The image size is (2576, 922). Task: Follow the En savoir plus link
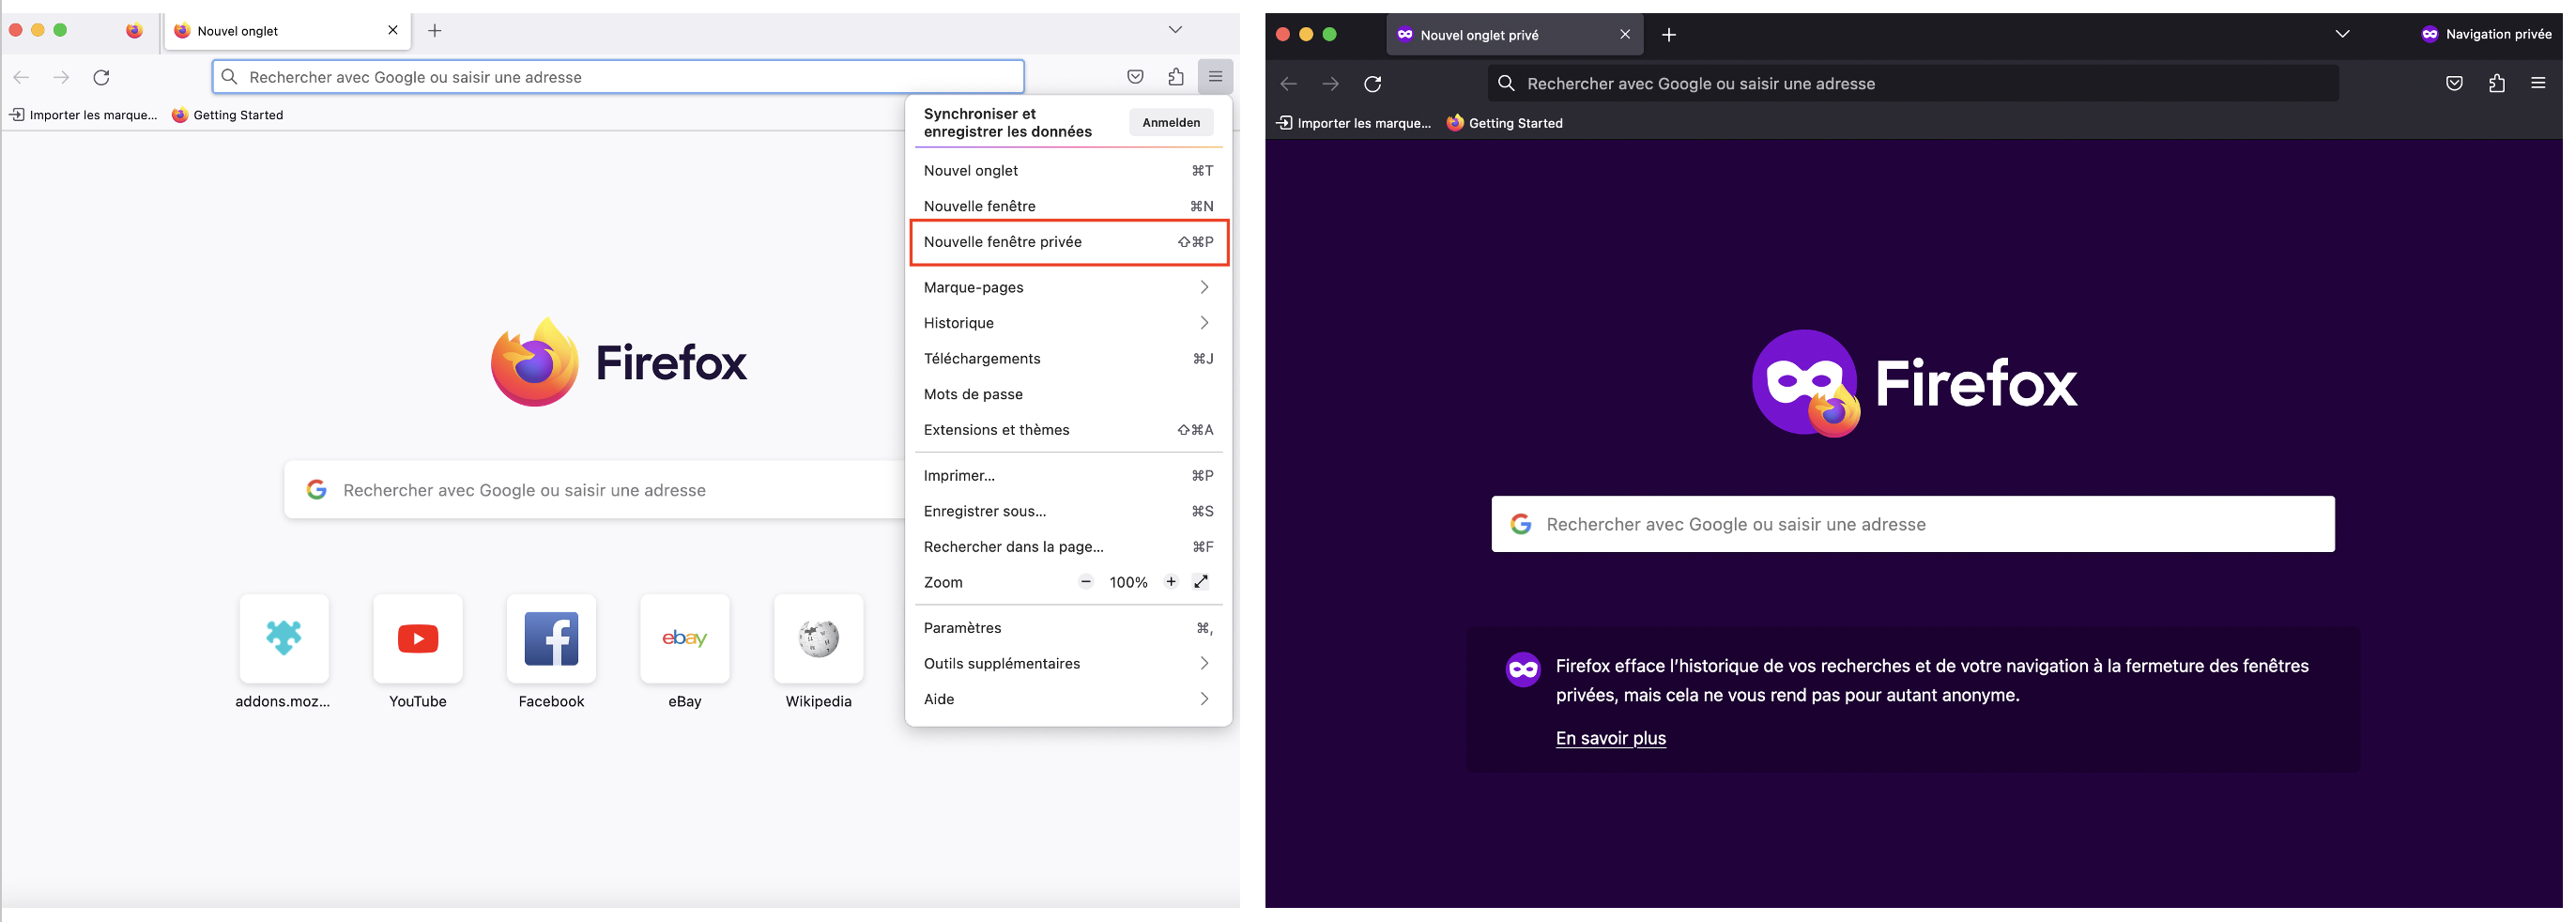pyautogui.click(x=1610, y=738)
